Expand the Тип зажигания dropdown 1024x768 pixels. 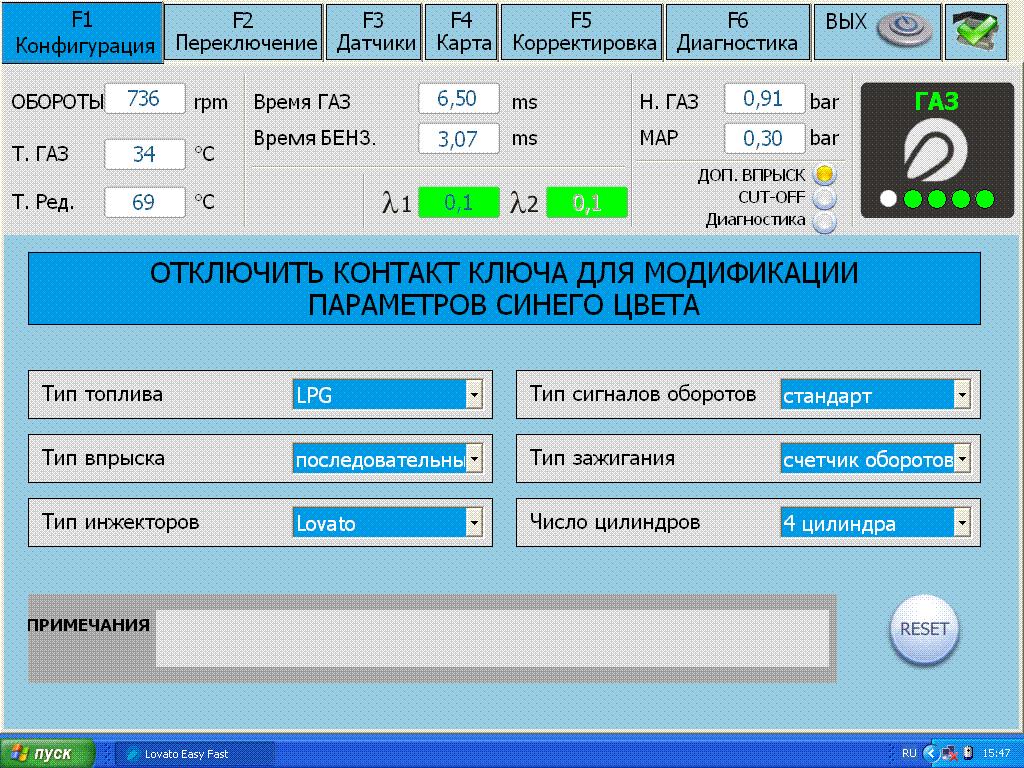click(962, 458)
